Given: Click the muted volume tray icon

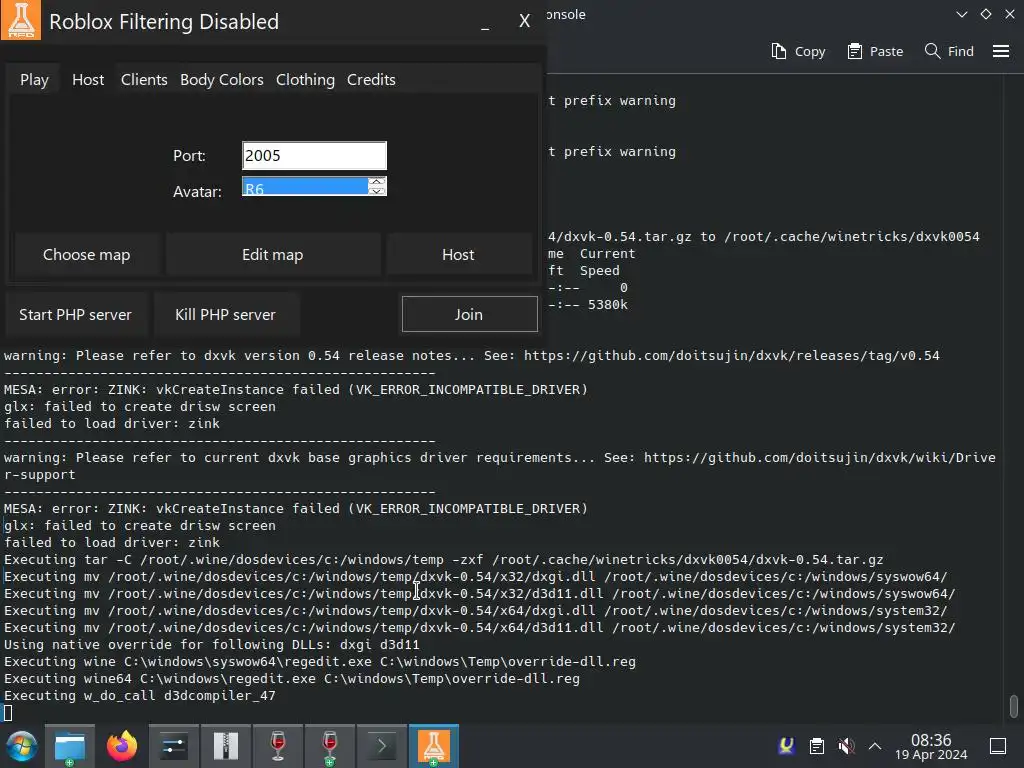Looking at the screenshot, I should tap(846, 746).
